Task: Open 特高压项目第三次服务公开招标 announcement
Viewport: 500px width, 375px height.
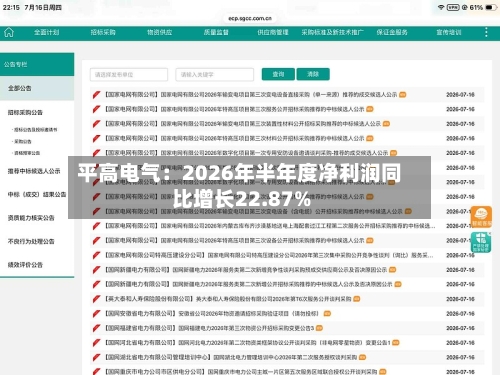Action: [234, 109]
